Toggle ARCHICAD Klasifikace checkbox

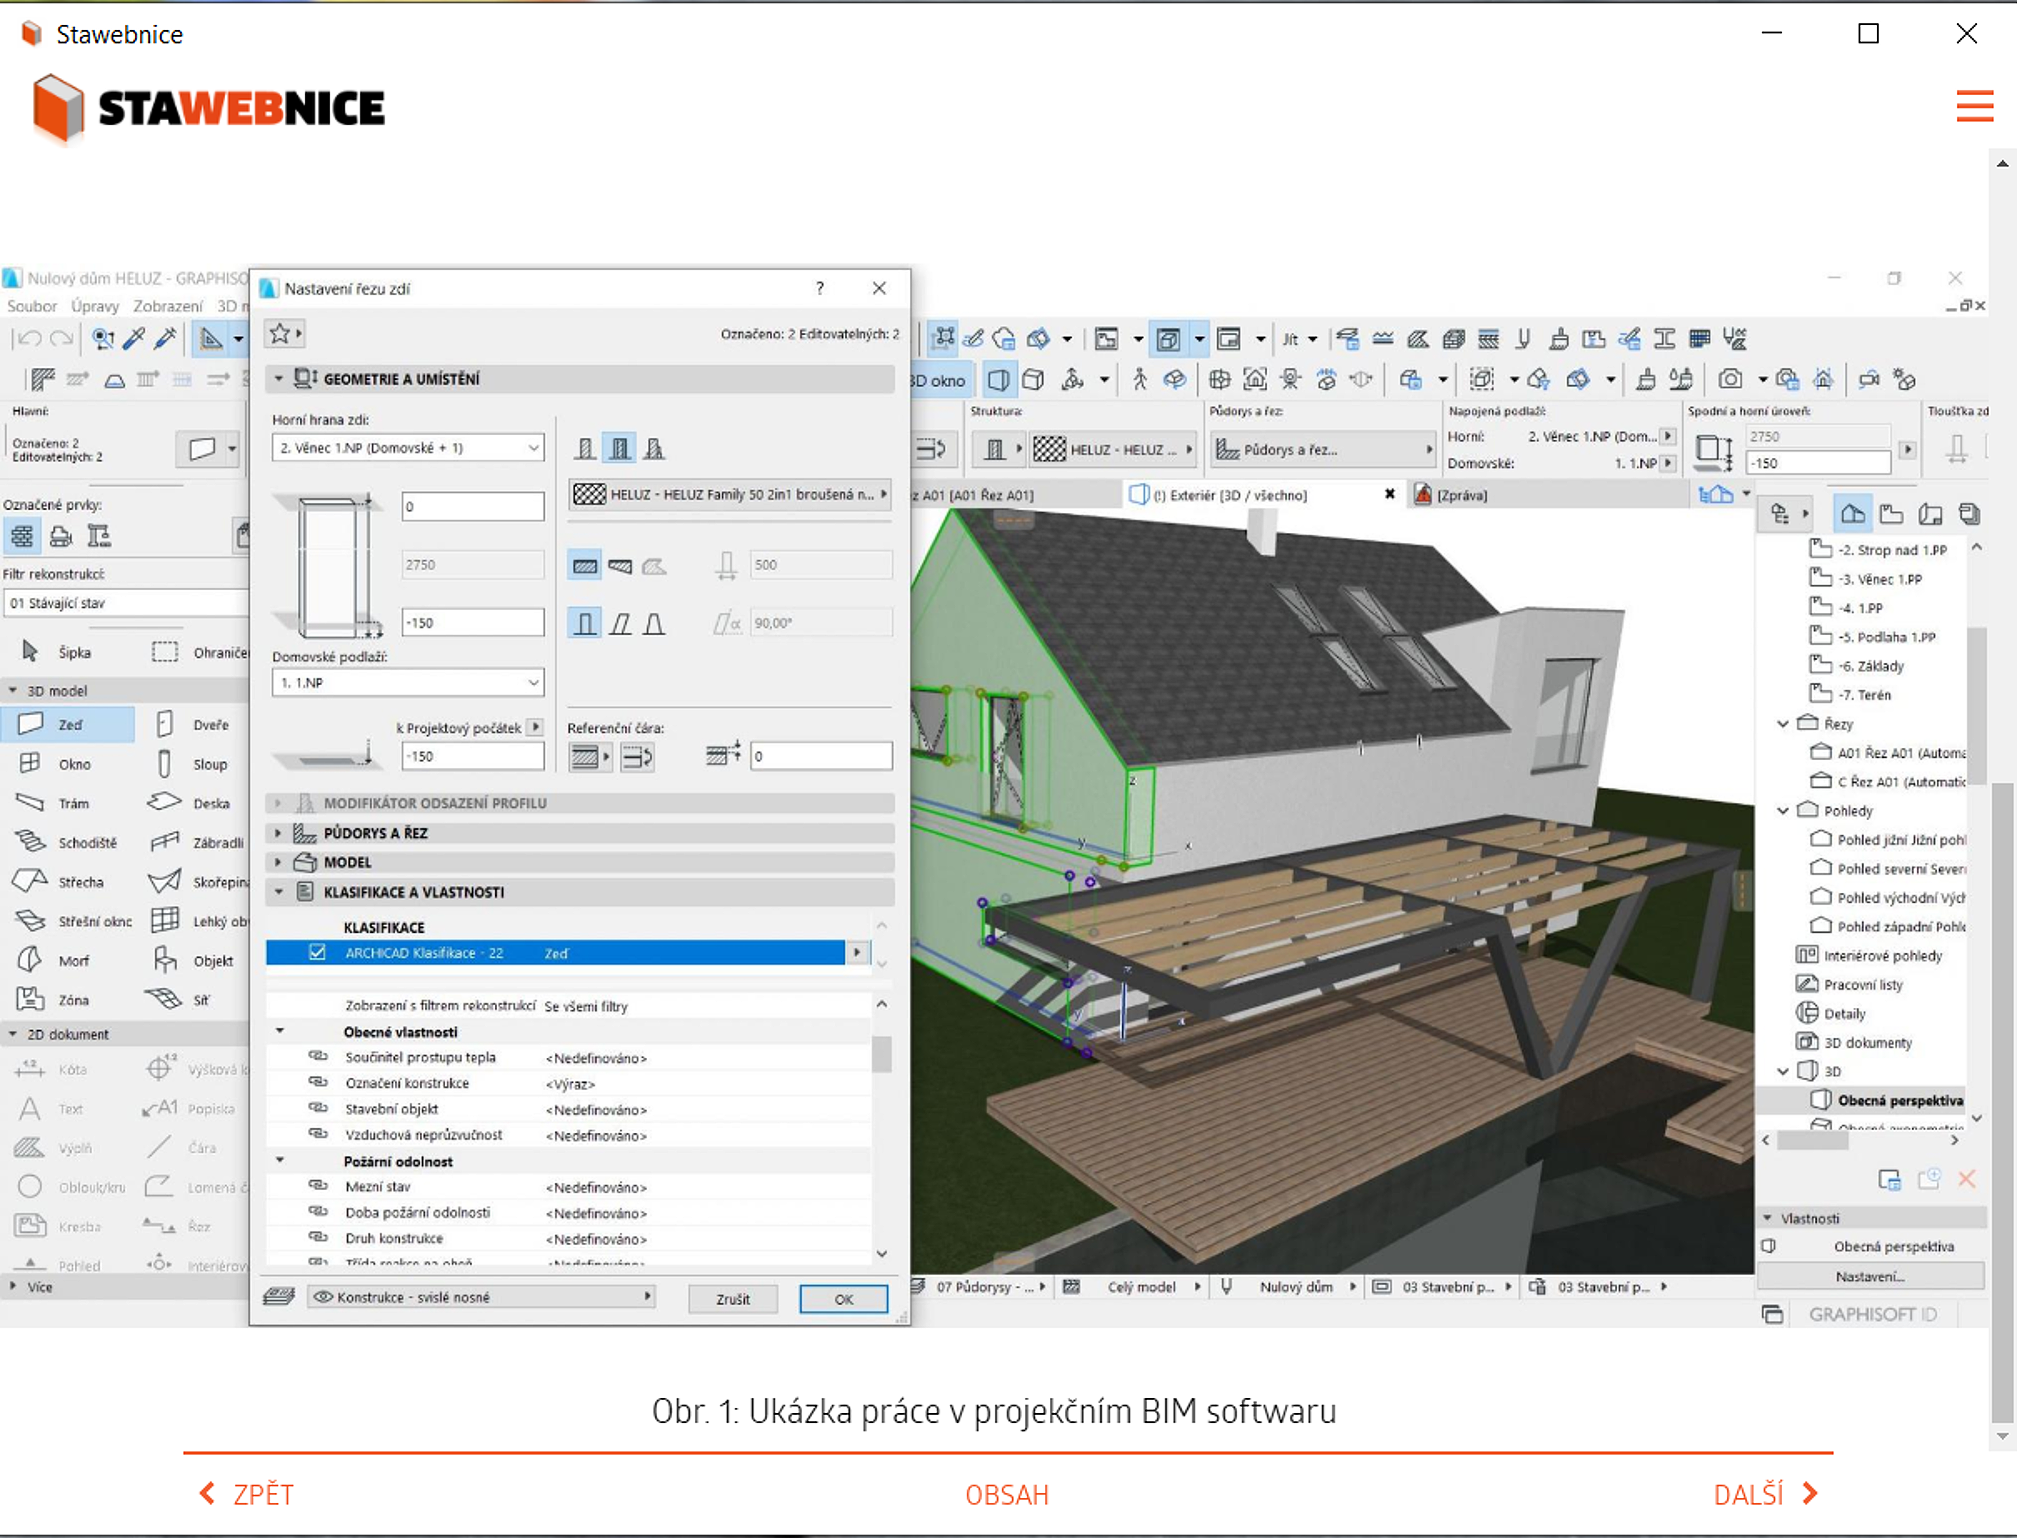[x=317, y=952]
